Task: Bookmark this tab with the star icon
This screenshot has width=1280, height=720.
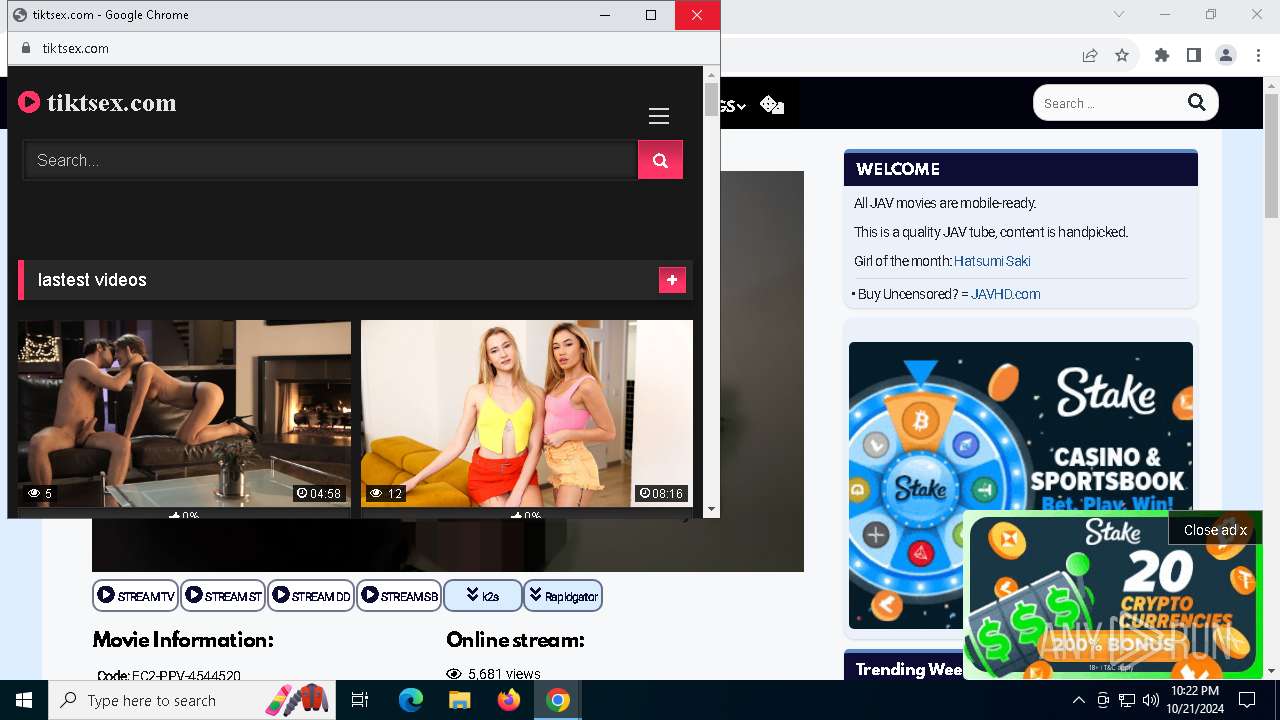Action: [1122, 56]
